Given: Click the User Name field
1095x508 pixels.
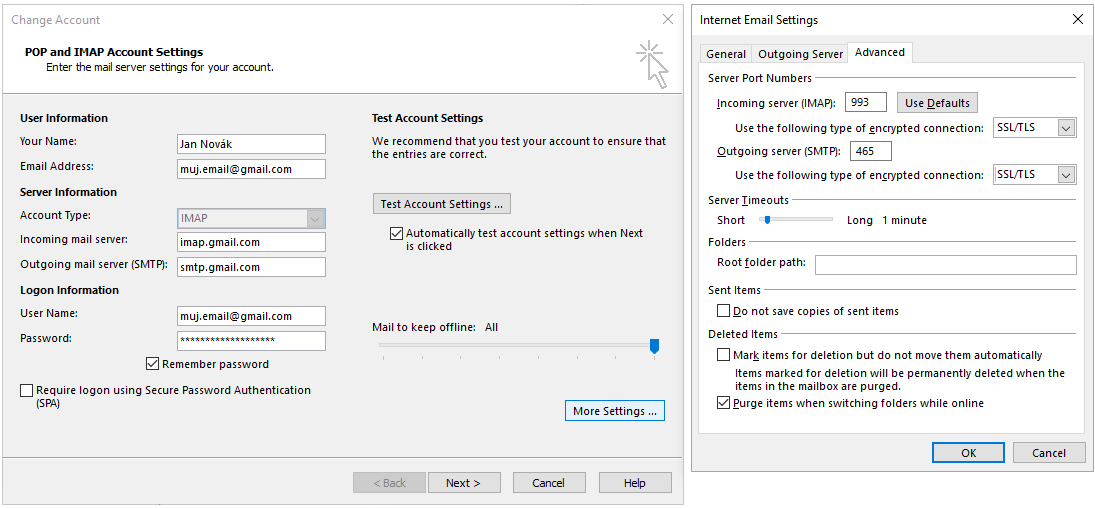Looking at the screenshot, I should [251, 316].
